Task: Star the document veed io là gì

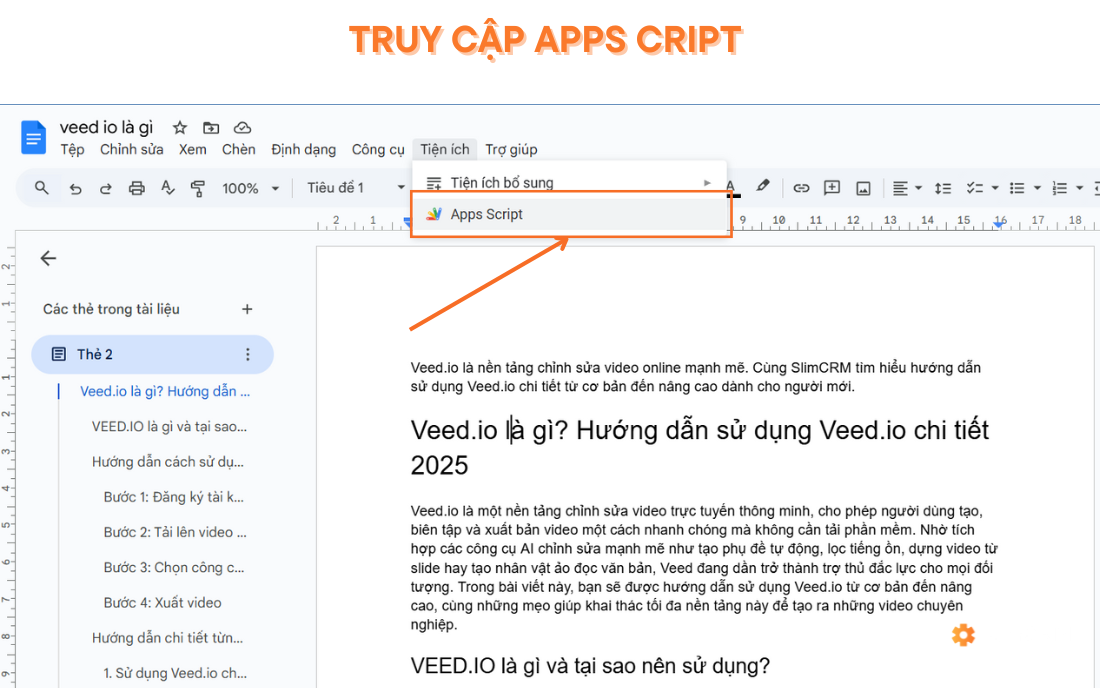Action: [180, 128]
